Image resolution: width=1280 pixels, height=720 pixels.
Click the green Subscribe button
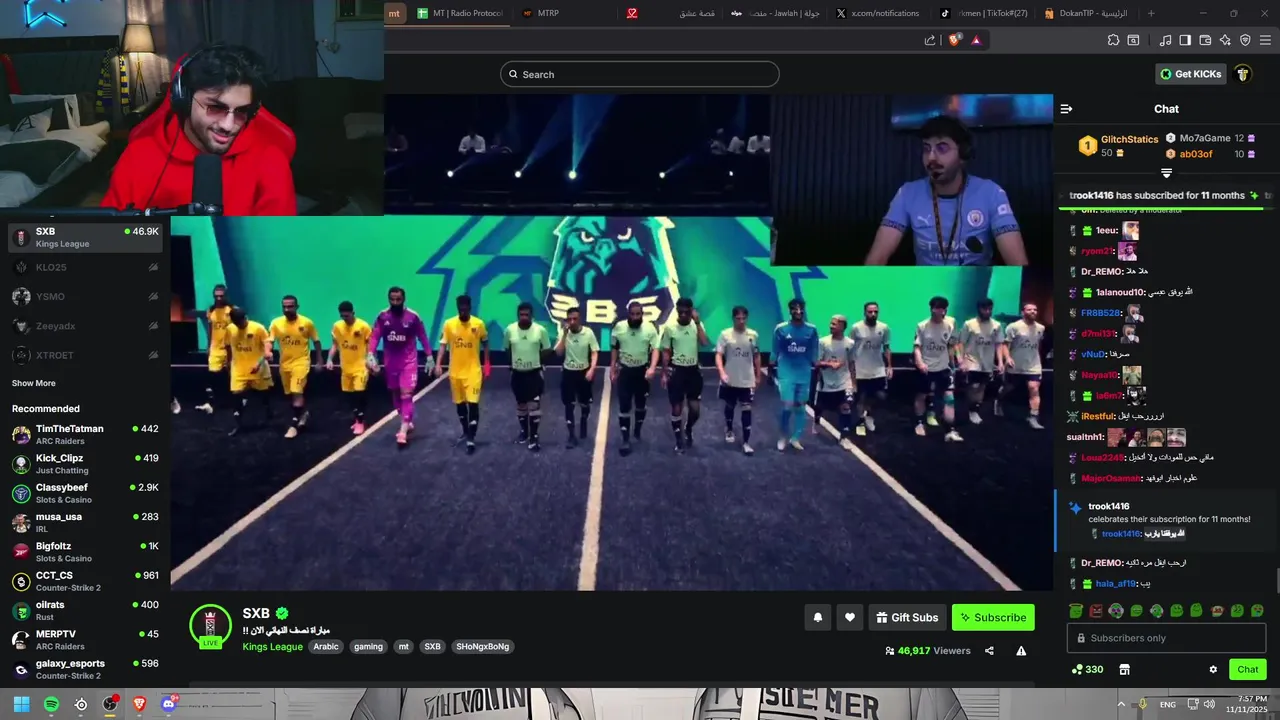(x=993, y=618)
